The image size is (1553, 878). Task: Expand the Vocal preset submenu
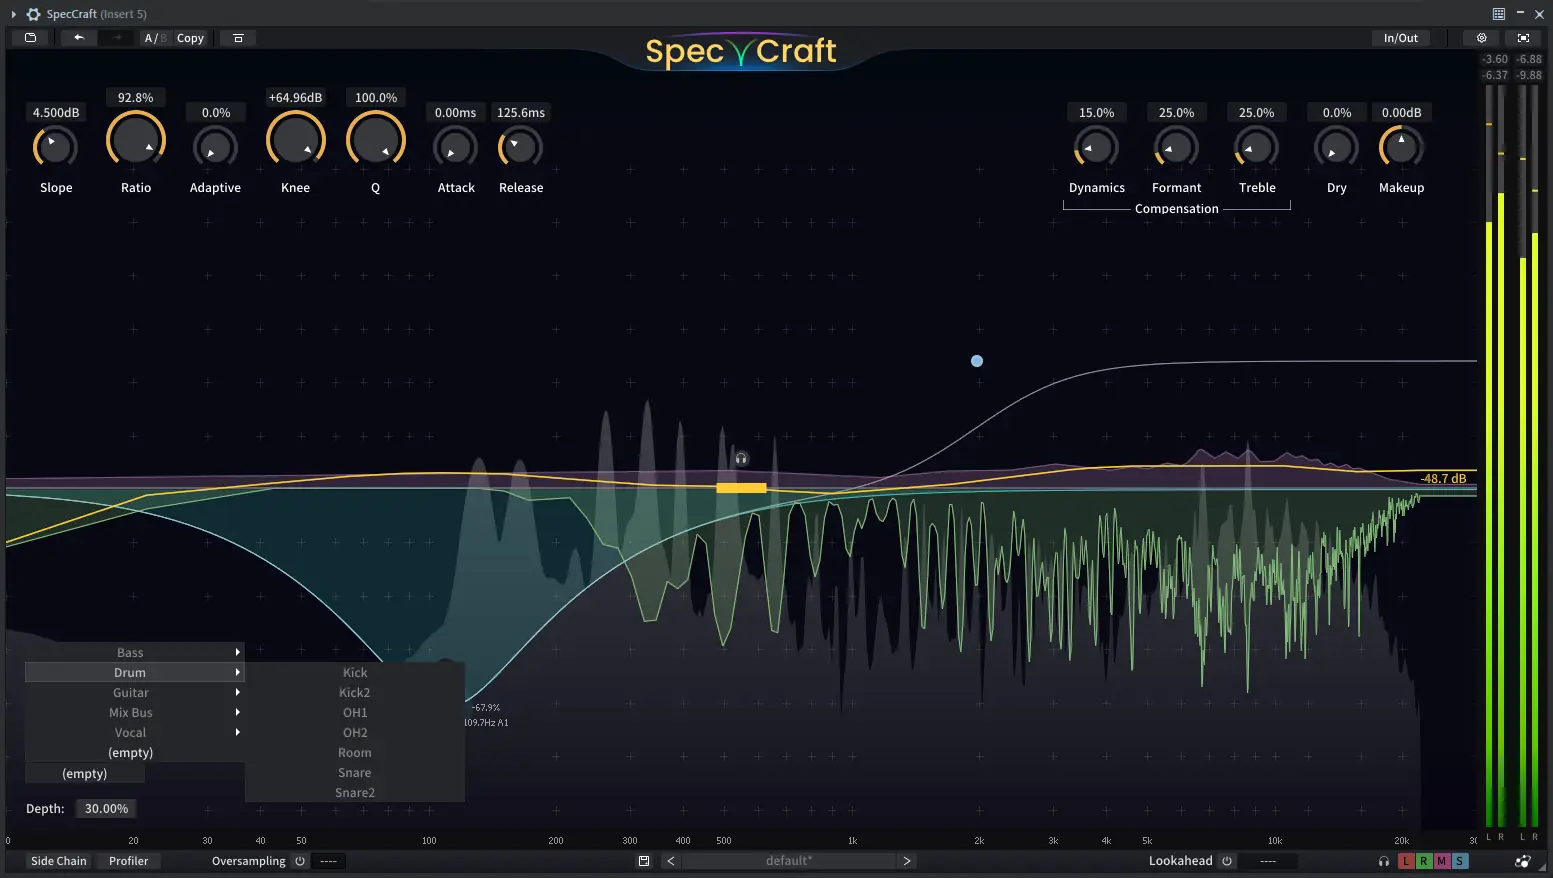(x=134, y=732)
